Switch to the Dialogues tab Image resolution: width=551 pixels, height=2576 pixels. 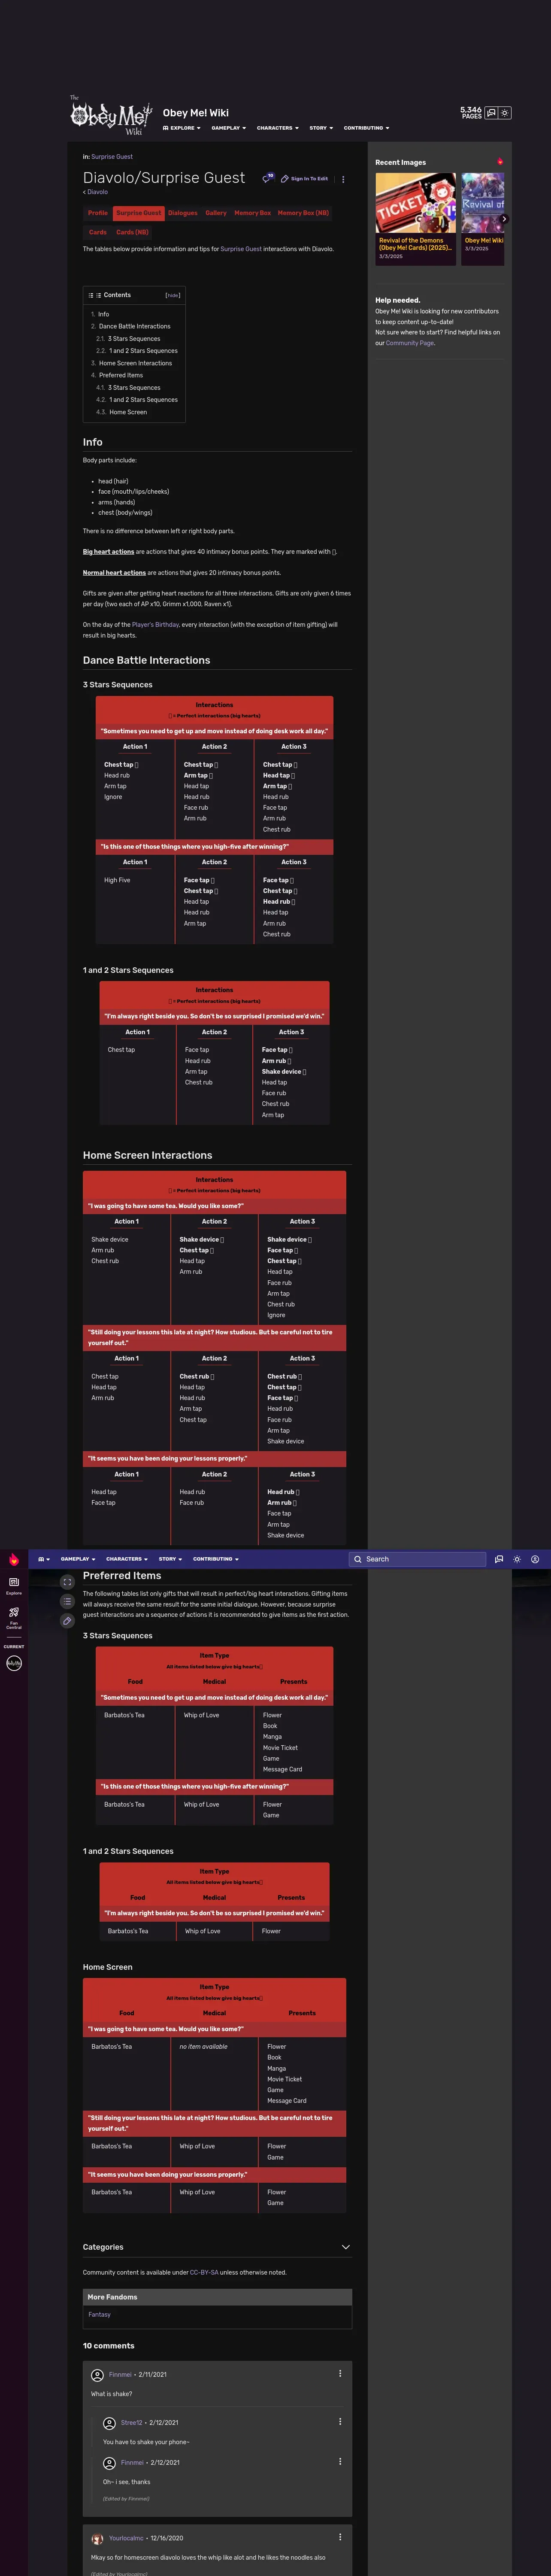[182, 213]
